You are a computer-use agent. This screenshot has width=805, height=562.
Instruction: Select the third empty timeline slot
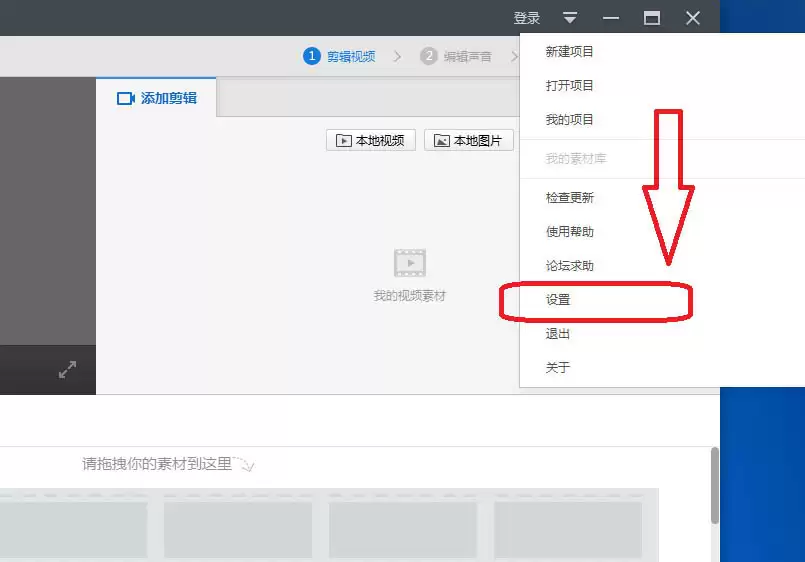click(x=403, y=529)
